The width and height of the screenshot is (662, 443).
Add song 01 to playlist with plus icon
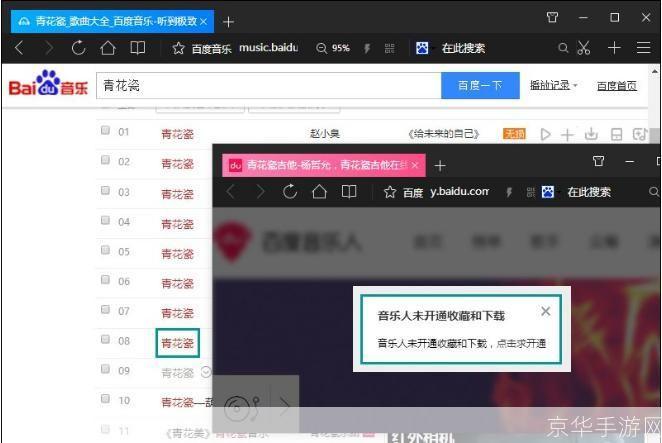tap(567, 135)
